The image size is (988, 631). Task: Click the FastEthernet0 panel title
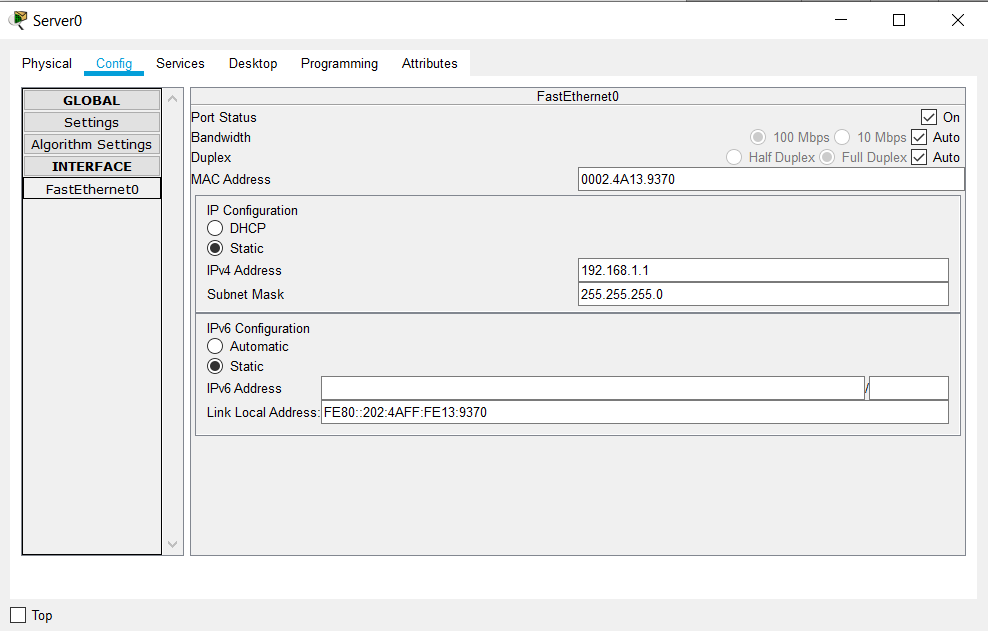click(x=578, y=96)
